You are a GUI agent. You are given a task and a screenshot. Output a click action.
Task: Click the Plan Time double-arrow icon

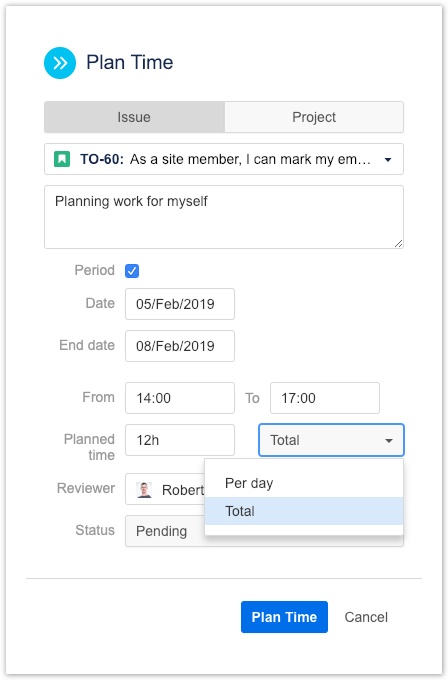60,63
